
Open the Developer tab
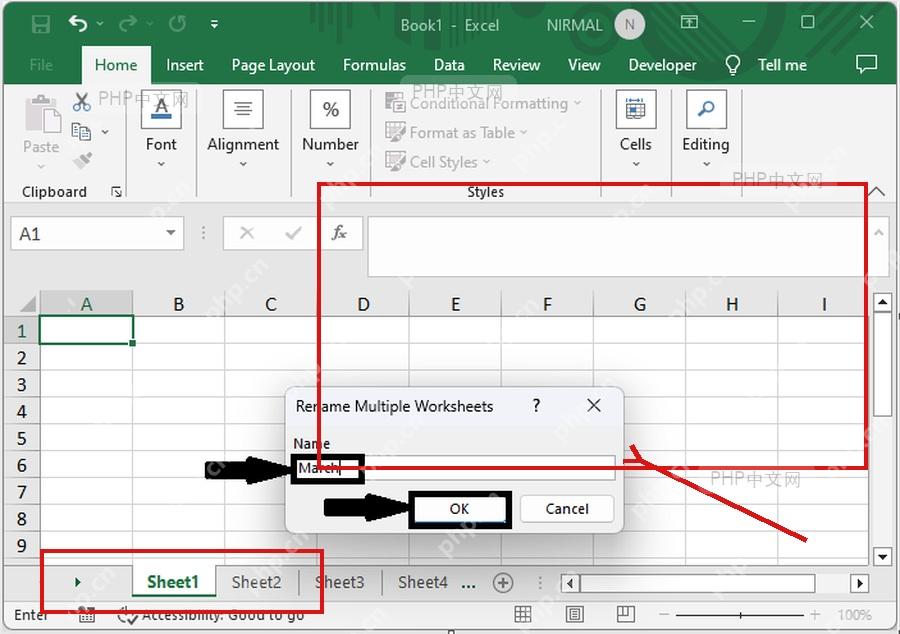click(662, 65)
